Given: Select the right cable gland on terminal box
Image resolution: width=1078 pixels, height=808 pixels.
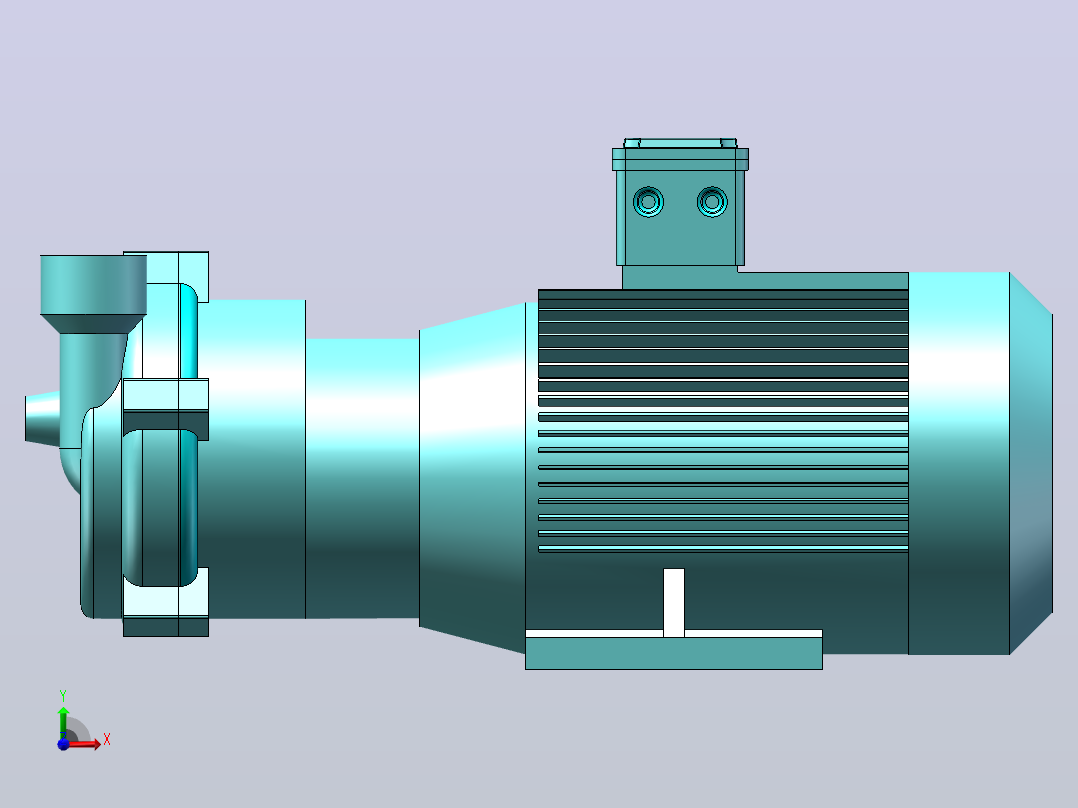Looking at the screenshot, I should coord(712,202).
